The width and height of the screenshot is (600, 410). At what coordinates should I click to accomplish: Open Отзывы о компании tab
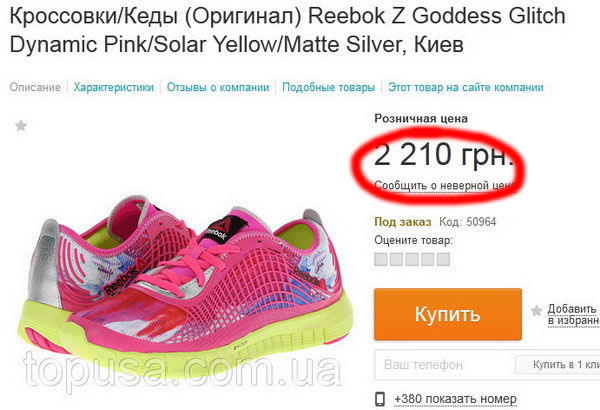[x=218, y=87]
